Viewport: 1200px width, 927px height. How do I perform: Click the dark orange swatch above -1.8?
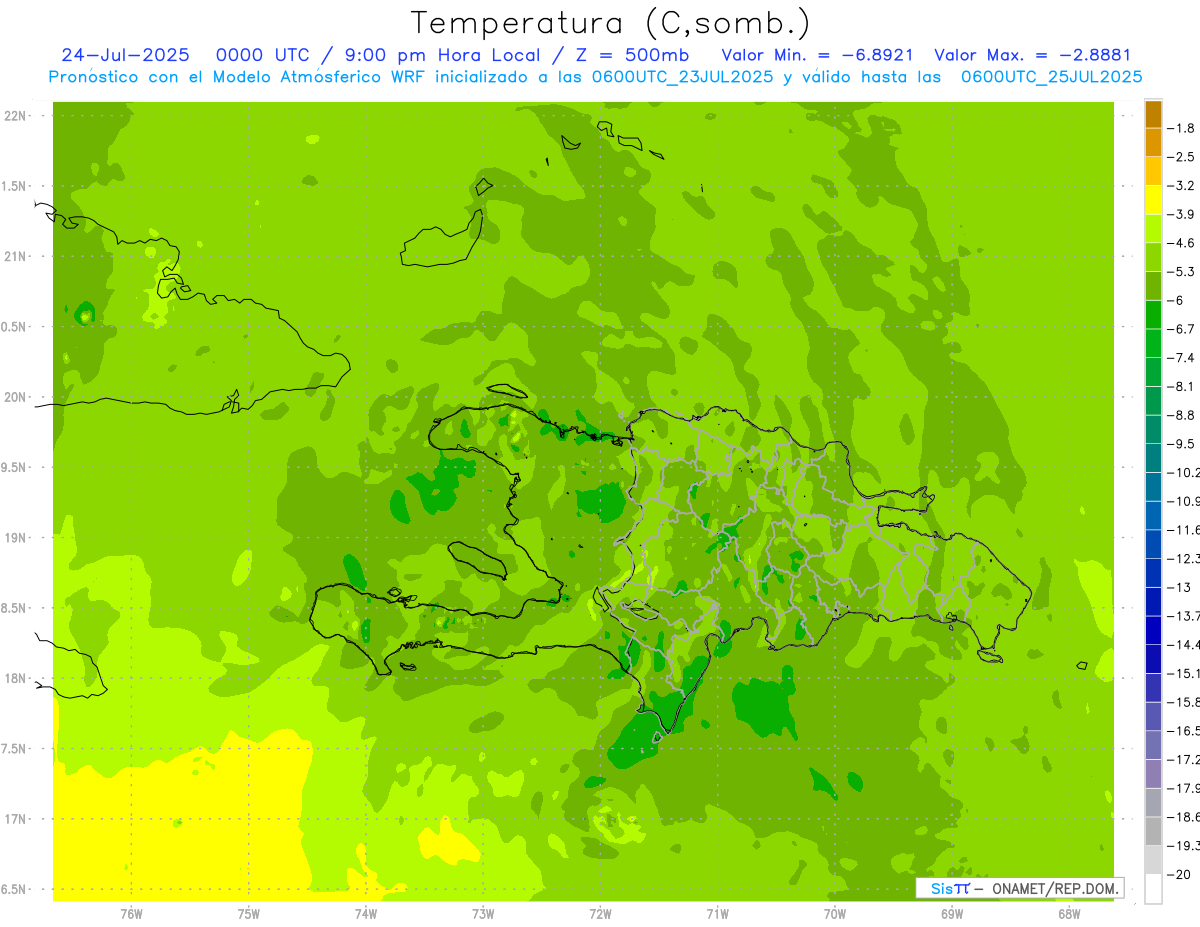pos(1153,114)
